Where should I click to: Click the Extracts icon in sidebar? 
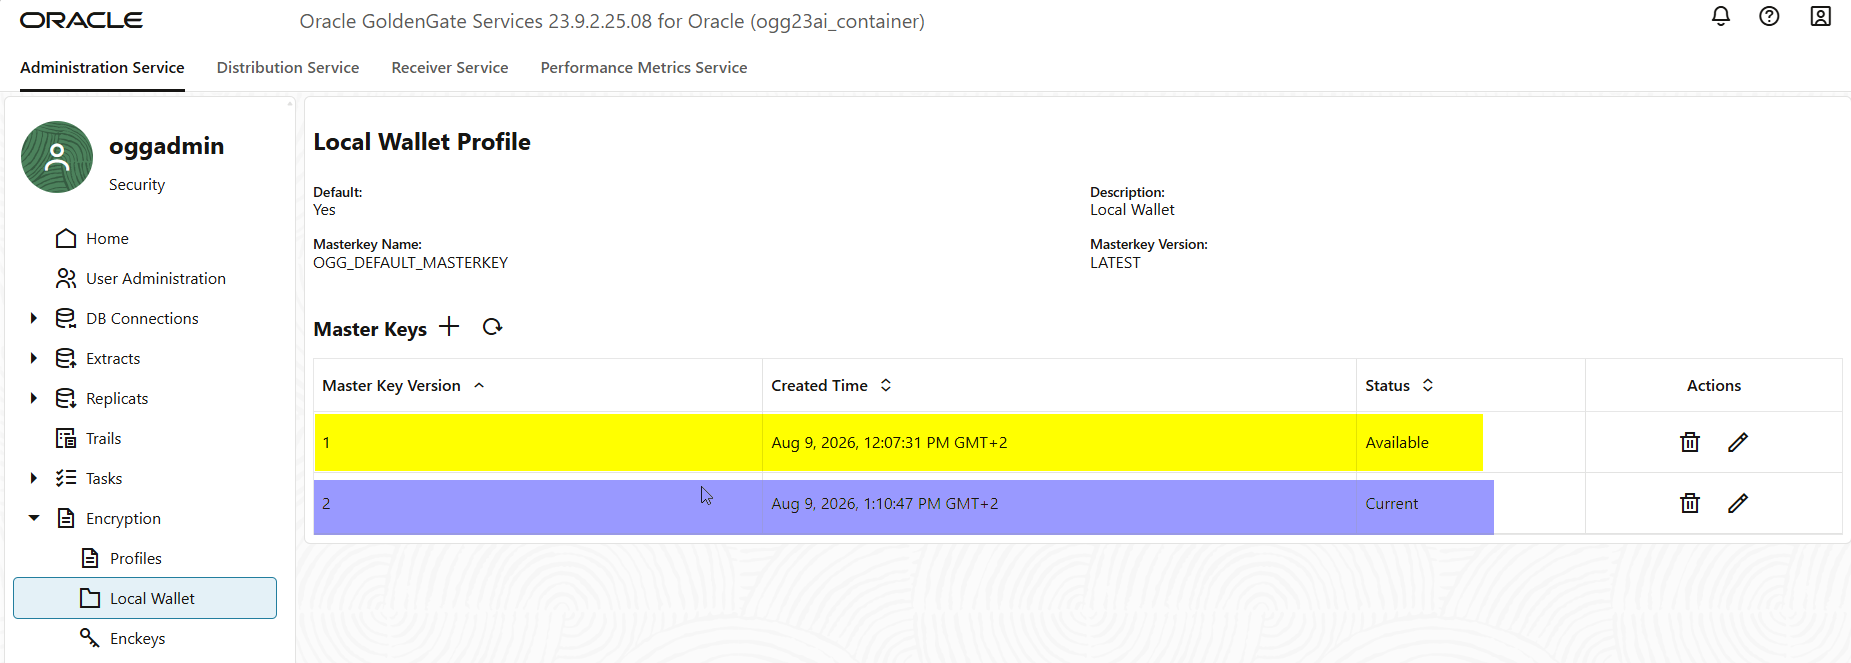(66, 358)
